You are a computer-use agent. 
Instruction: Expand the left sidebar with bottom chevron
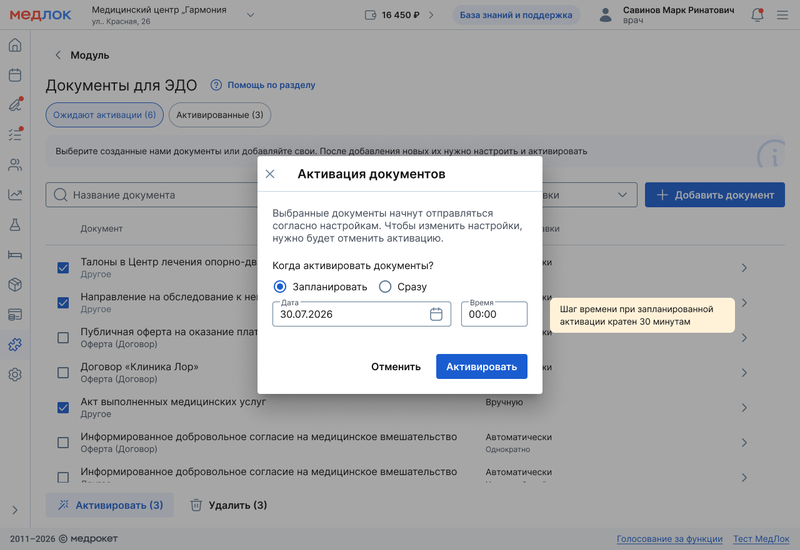click(15, 510)
